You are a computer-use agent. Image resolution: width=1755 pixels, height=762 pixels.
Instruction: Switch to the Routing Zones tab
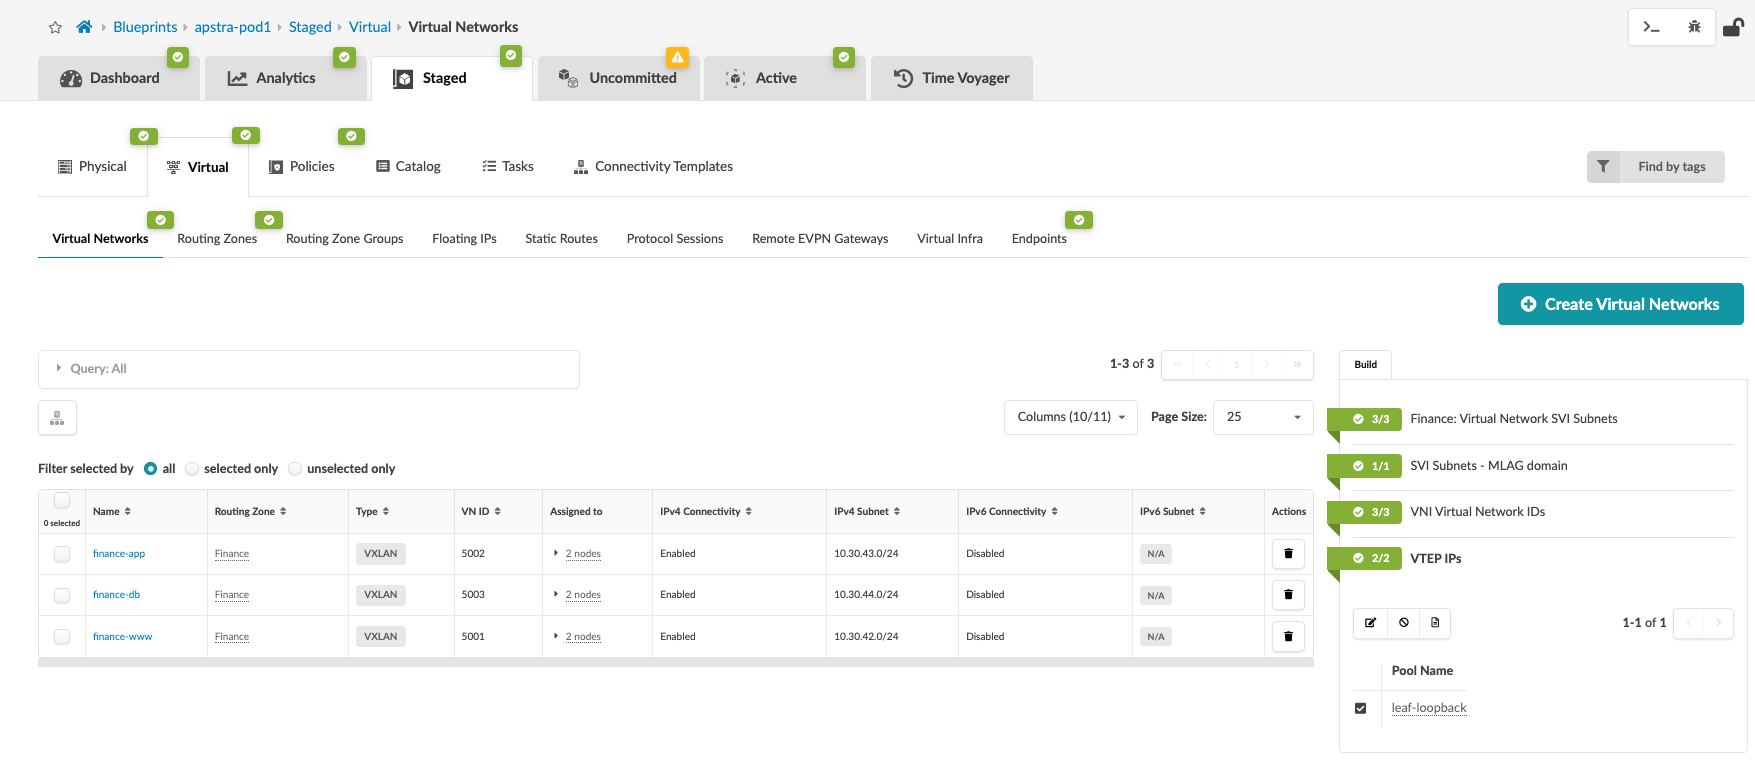pos(217,238)
